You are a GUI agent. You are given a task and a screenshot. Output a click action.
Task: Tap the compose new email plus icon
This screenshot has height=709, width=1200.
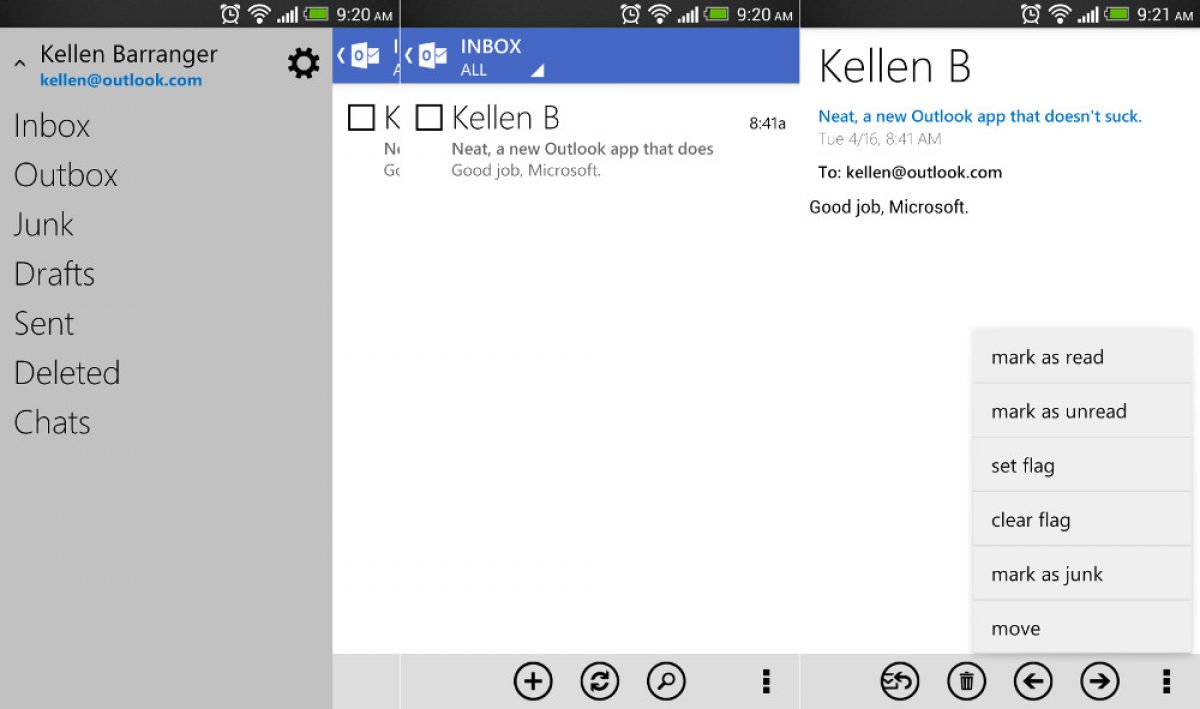pyautogui.click(x=533, y=682)
